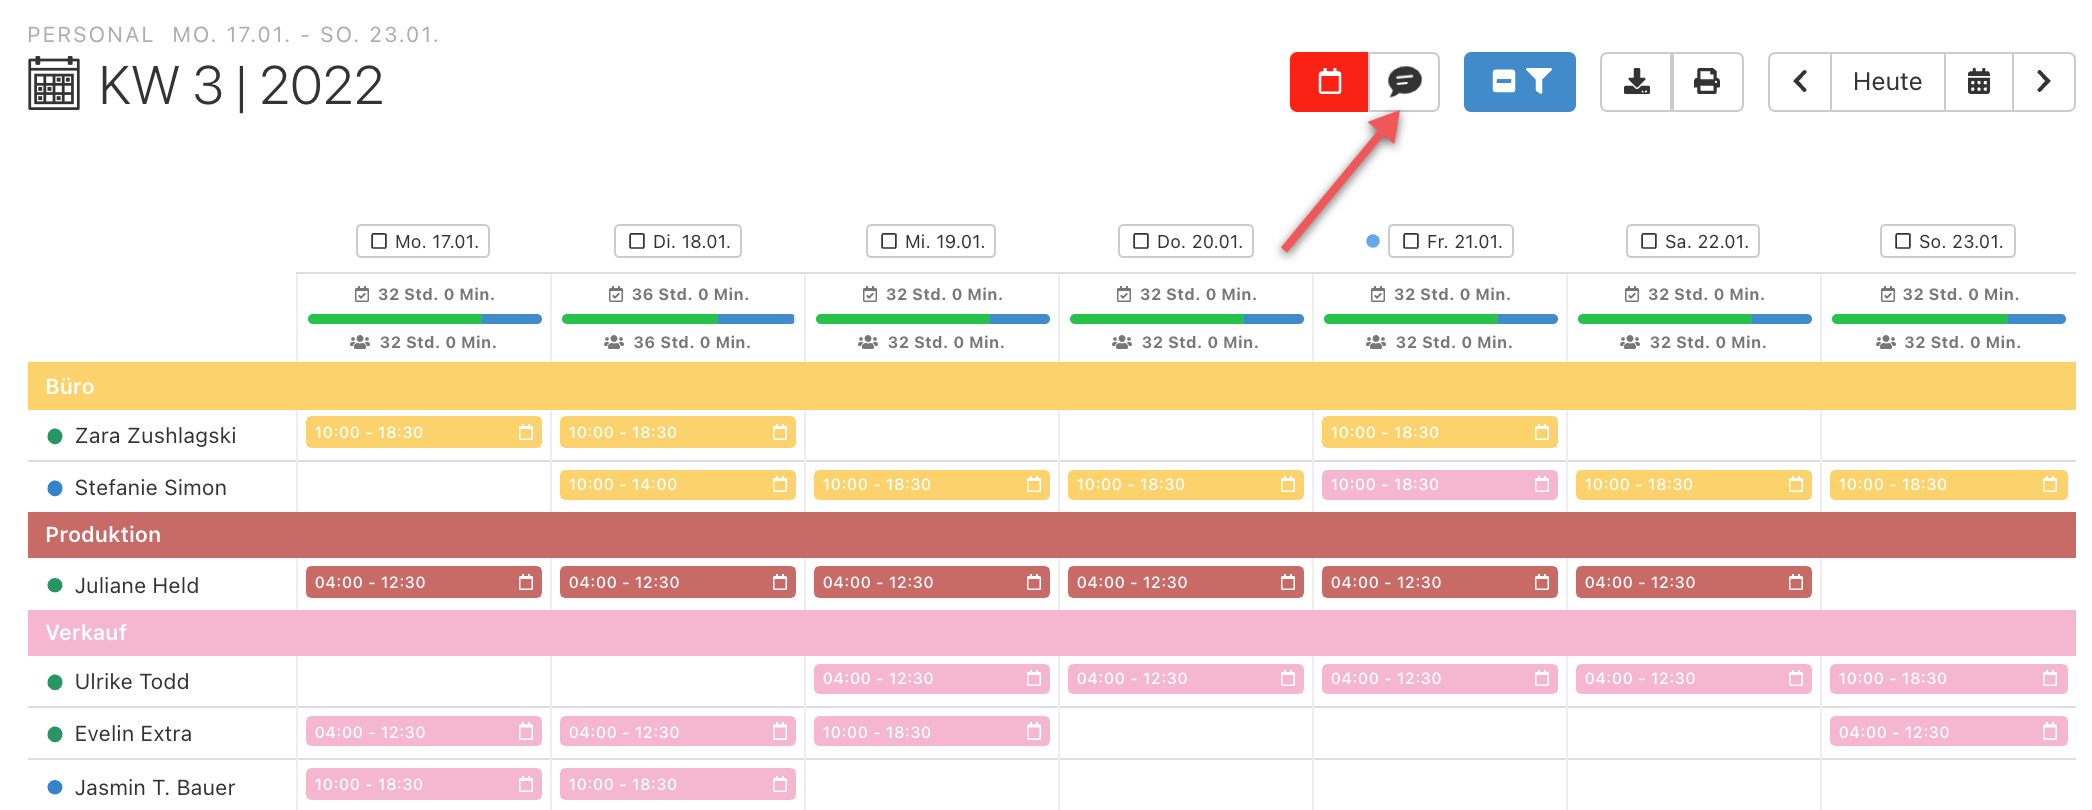The height and width of the screenshot is (810, 2092).
Task: Click Monday's green-blue hours progress bar
Action: coord(425,319)
